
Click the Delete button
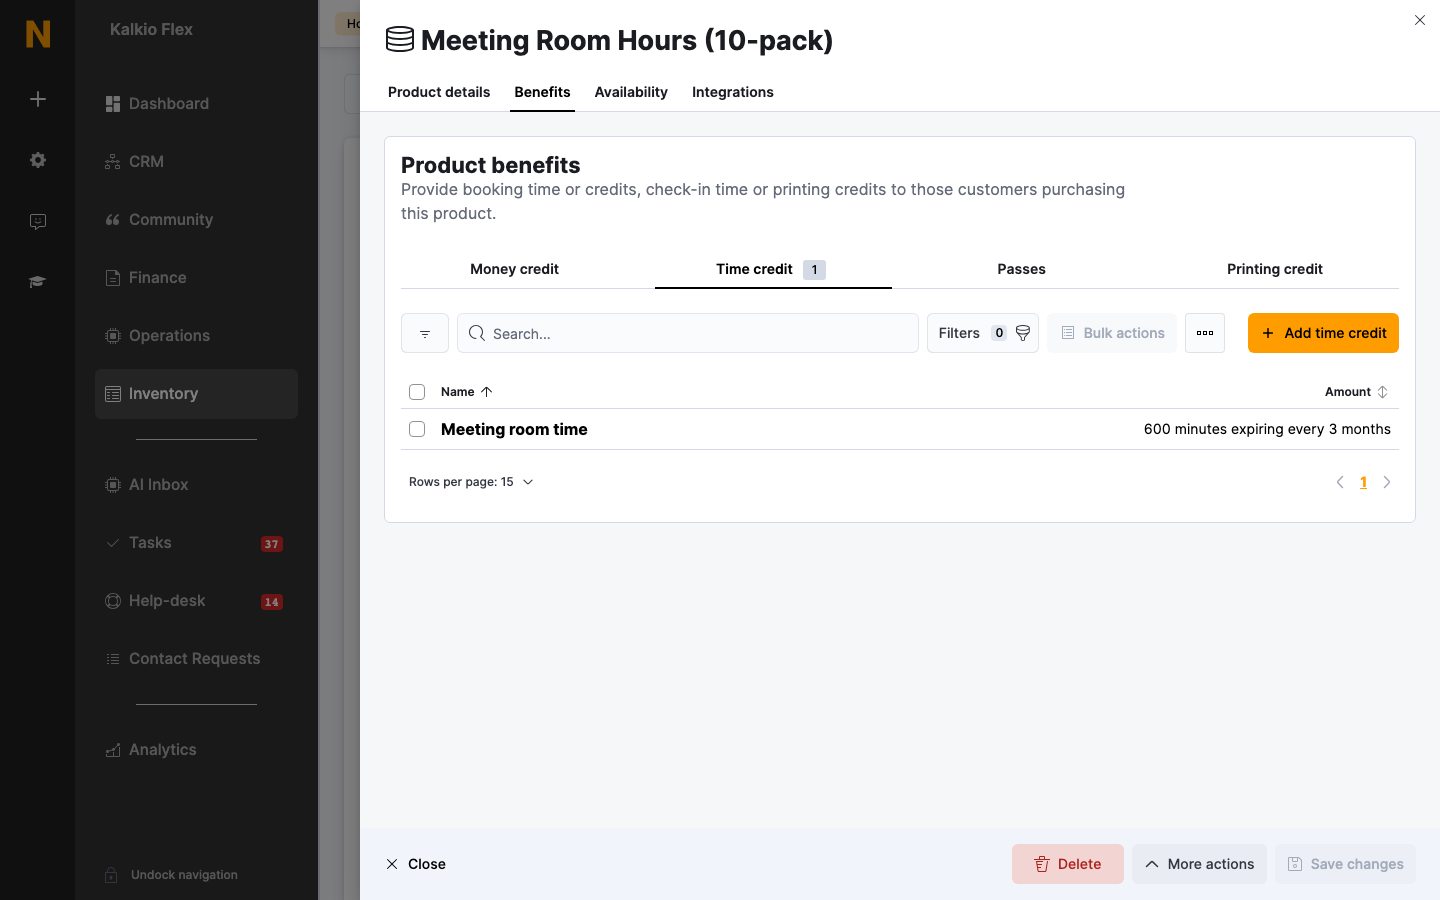click(1068, 864)
